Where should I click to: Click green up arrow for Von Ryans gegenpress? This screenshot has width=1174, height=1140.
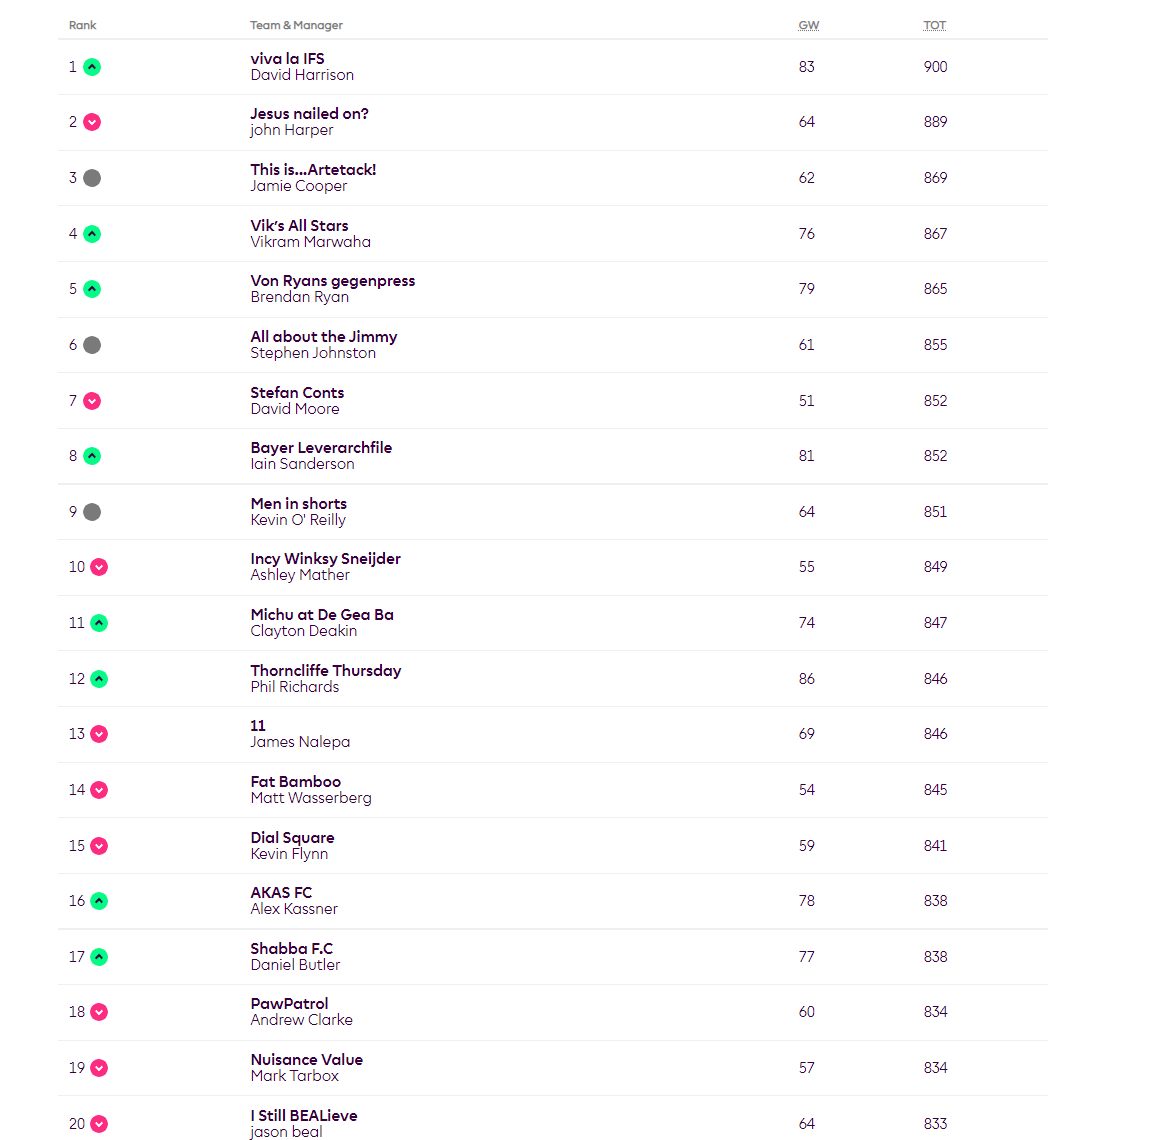point(92,289)
